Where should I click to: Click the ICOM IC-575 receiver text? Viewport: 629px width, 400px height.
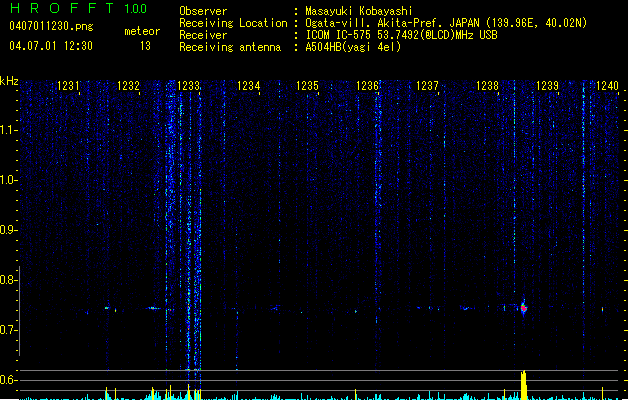click(401, 35)
